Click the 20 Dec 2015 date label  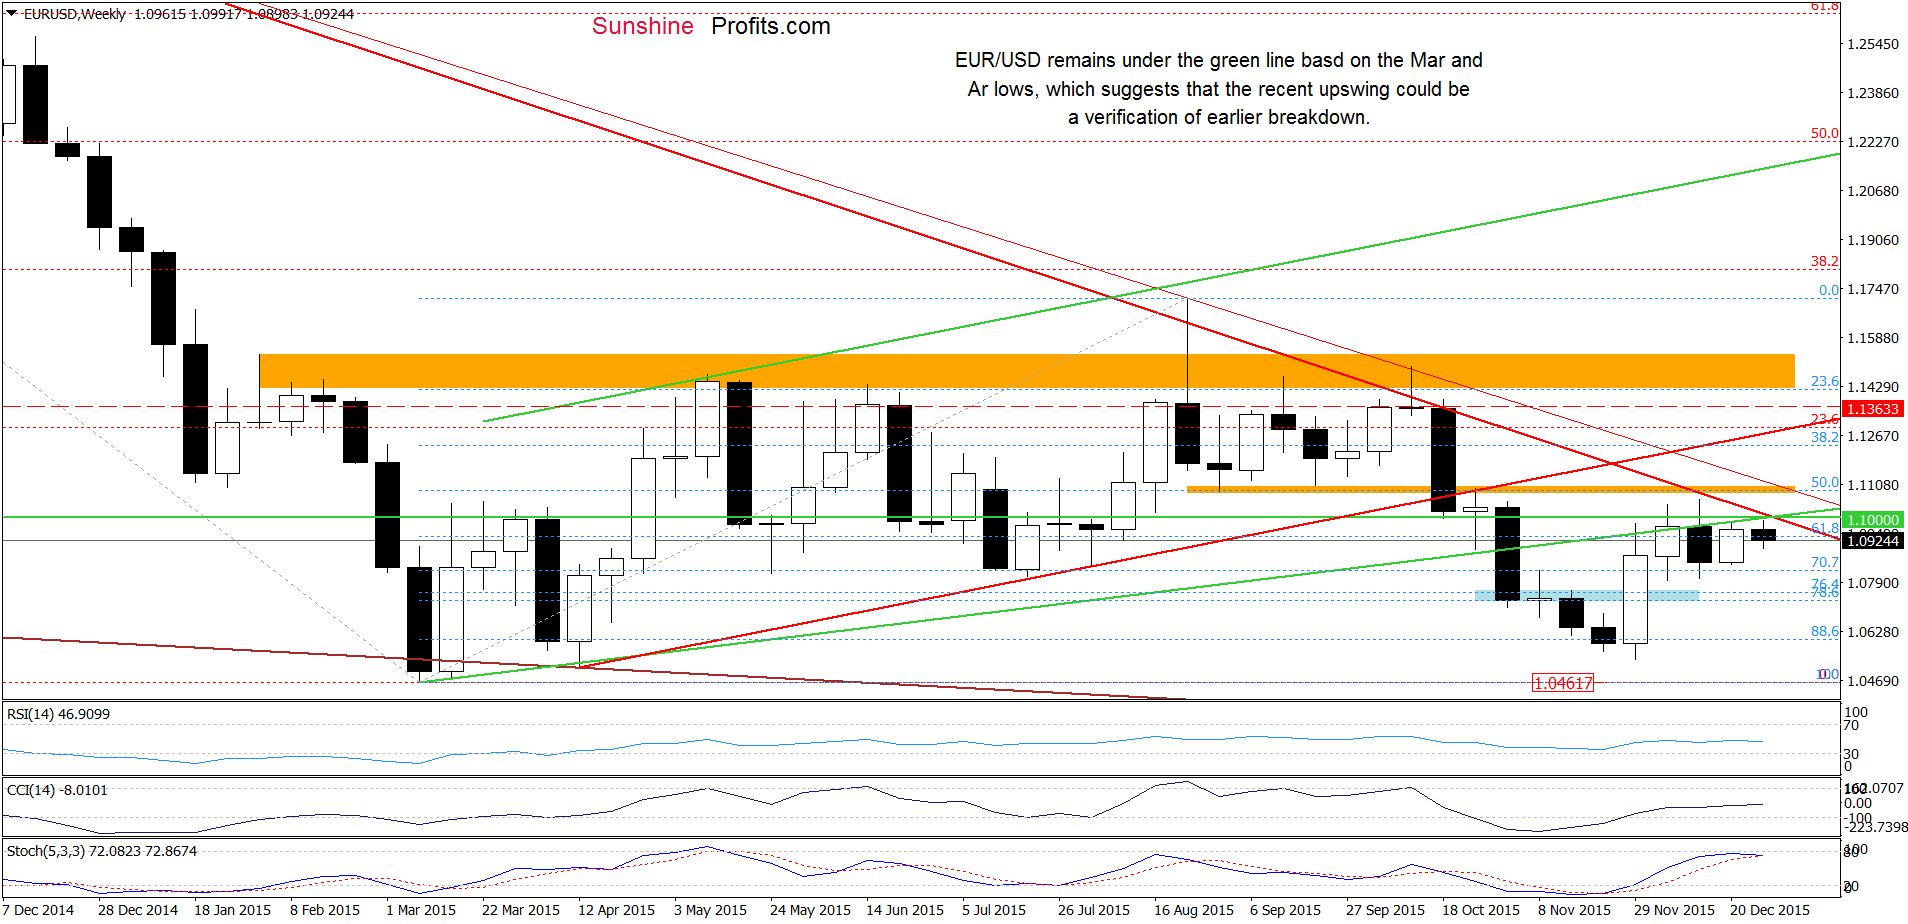[1770, 910]
